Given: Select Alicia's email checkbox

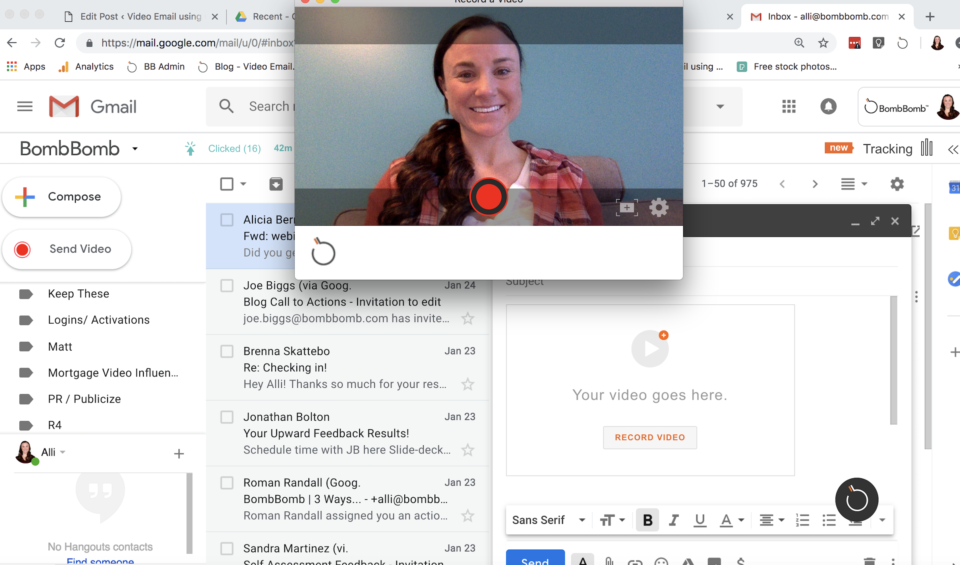Looking at the screenshot, I should tap(227, 220).
